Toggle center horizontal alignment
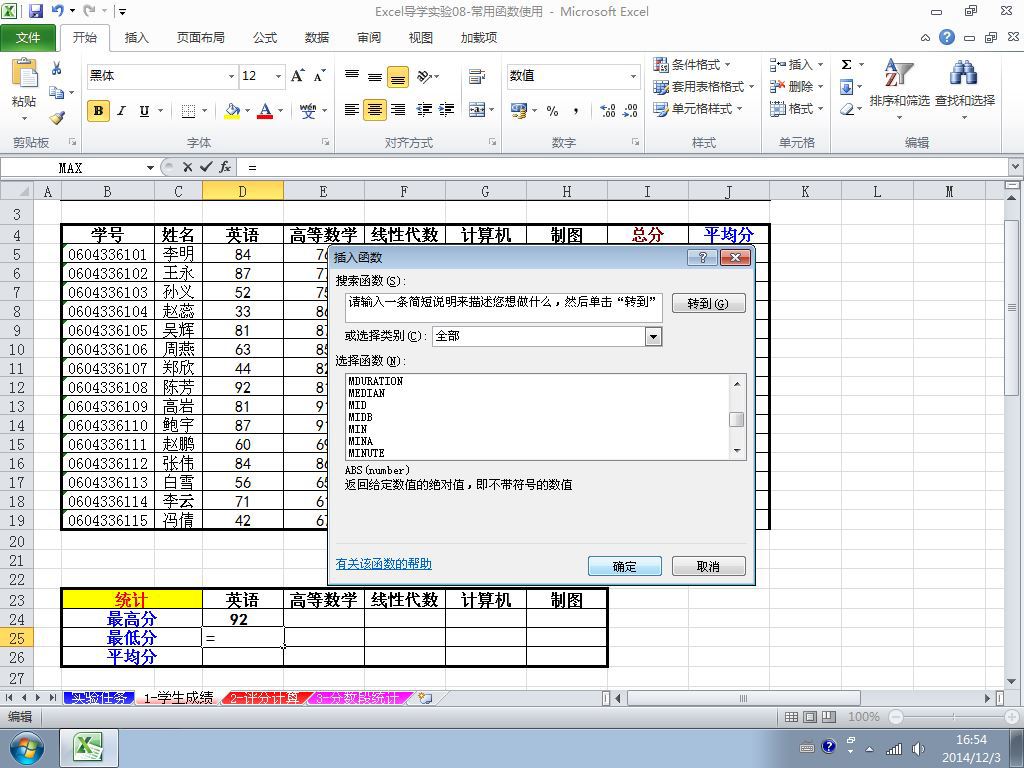The image size is (1024, 768). (x=375, y=110)
